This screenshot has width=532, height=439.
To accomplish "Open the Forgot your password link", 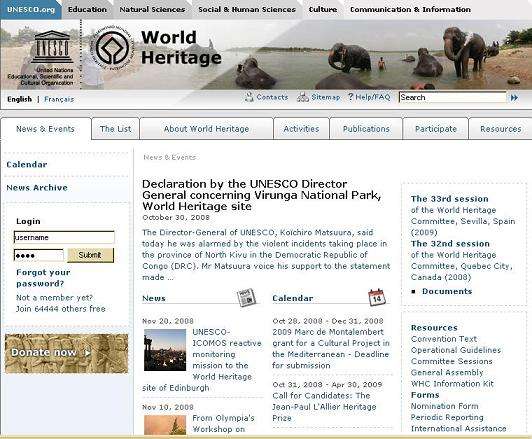I will (x=43, y=278).
